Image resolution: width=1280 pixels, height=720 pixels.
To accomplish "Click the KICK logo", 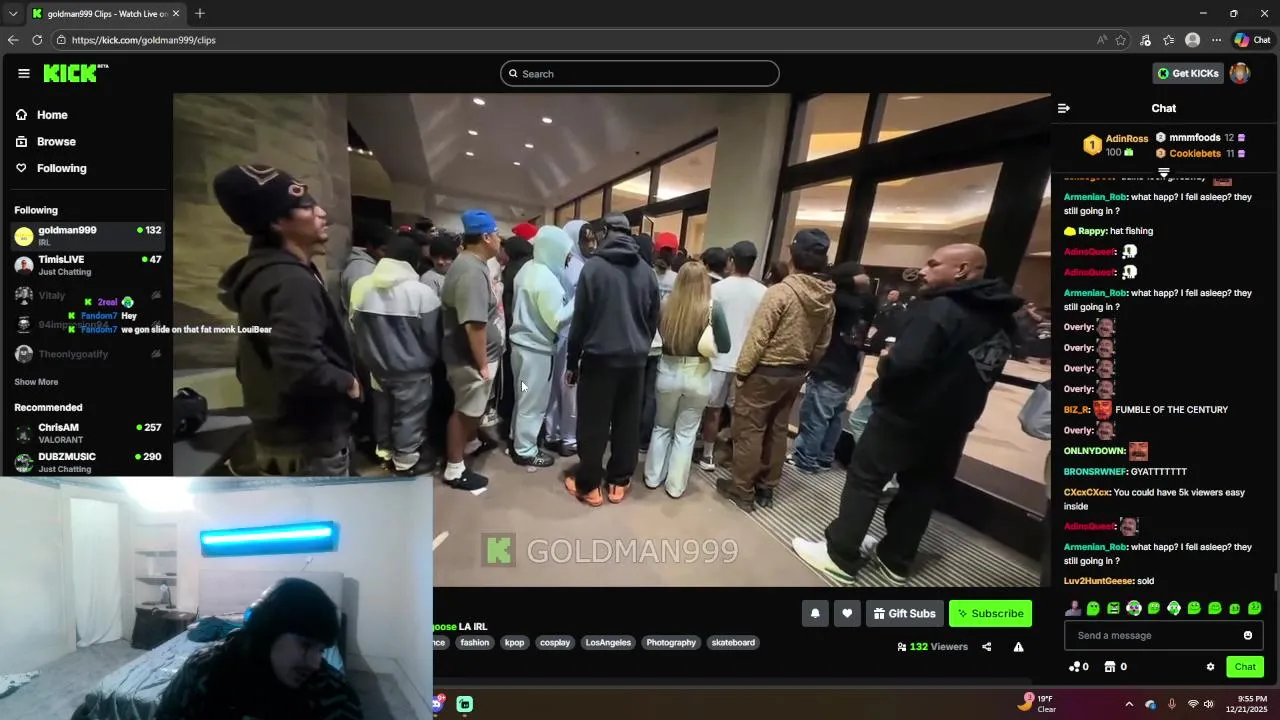I will coord(75,73).
